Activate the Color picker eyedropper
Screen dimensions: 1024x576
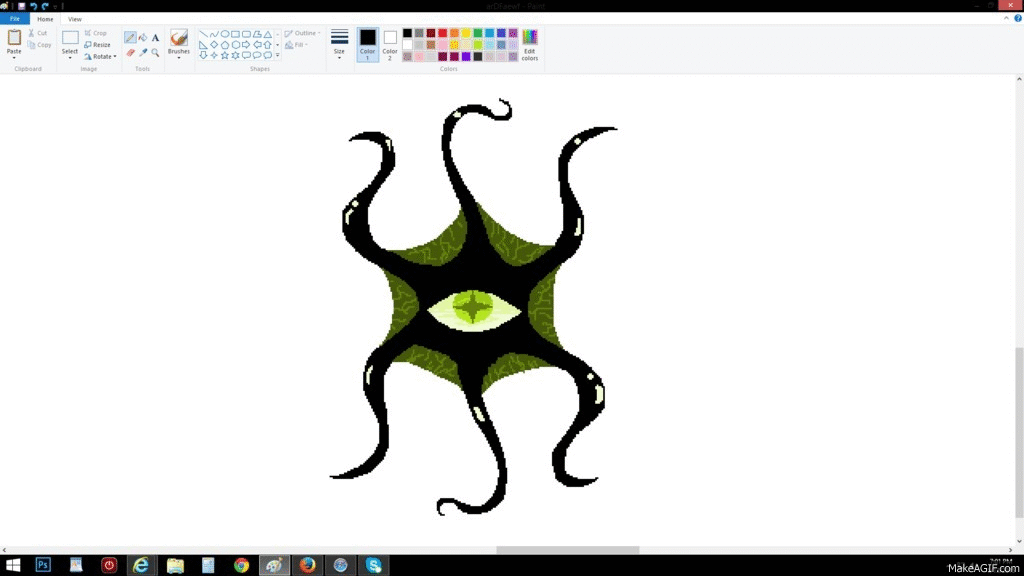coord(143,53)
